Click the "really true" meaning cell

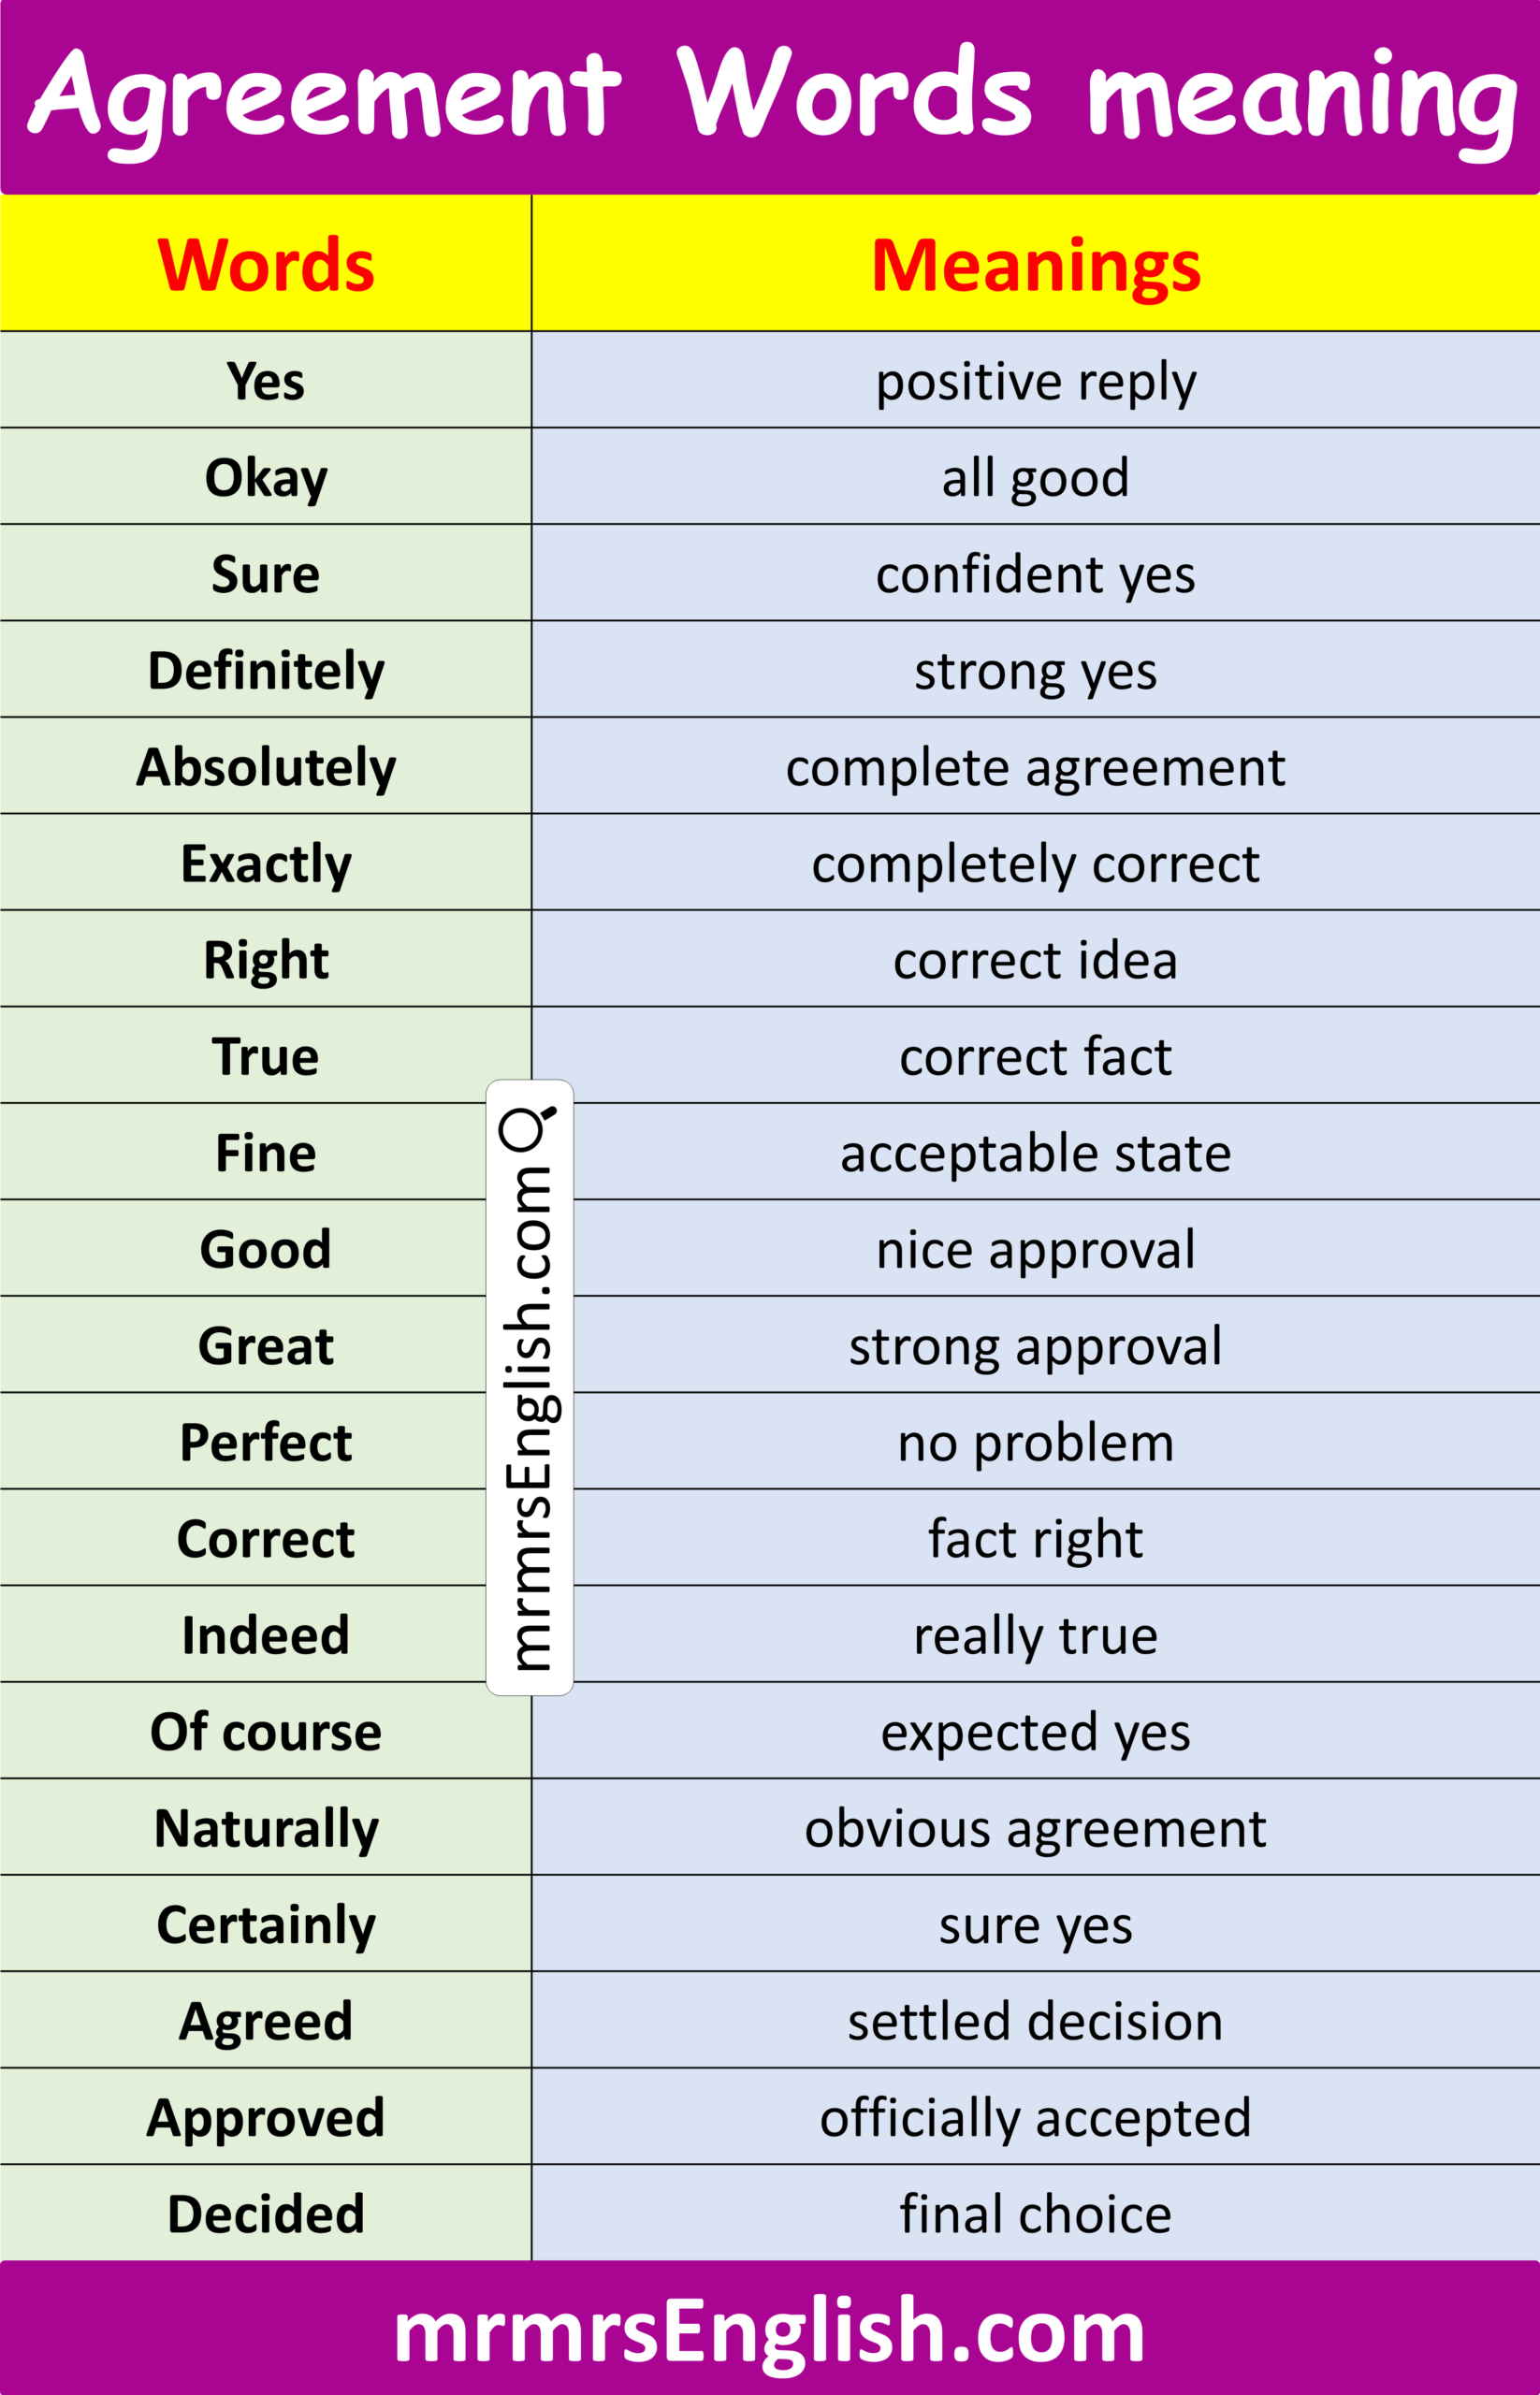click(x=1035, y=1635)
